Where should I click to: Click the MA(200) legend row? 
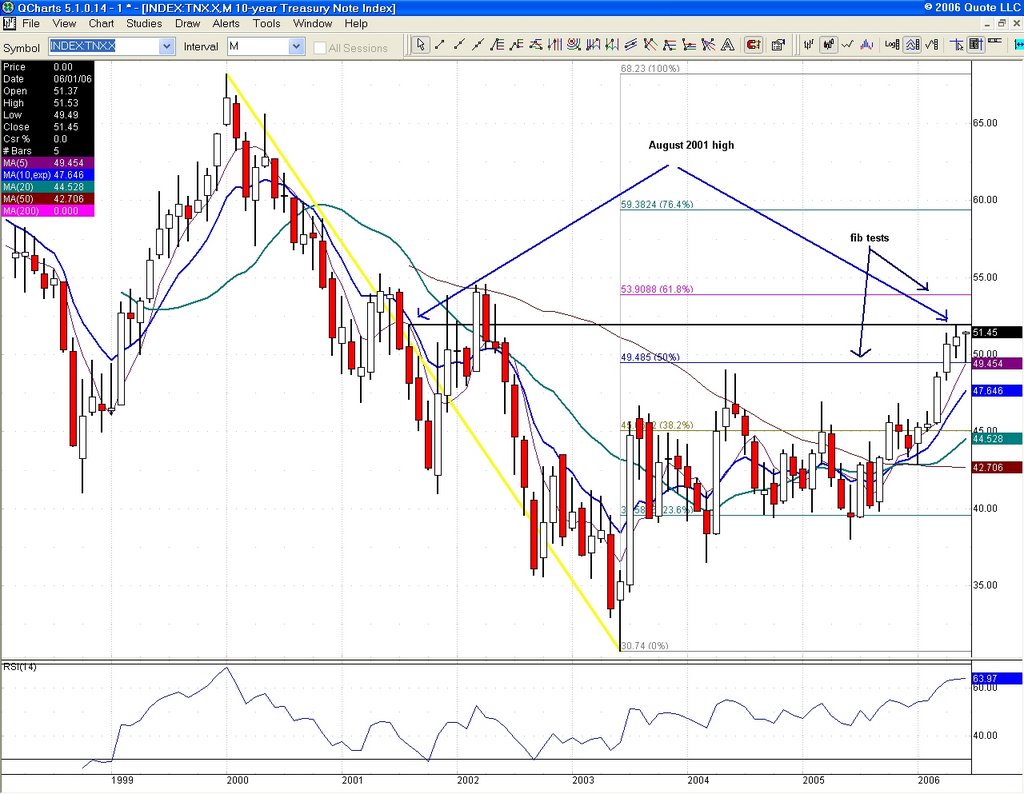(x=48, y=211)
